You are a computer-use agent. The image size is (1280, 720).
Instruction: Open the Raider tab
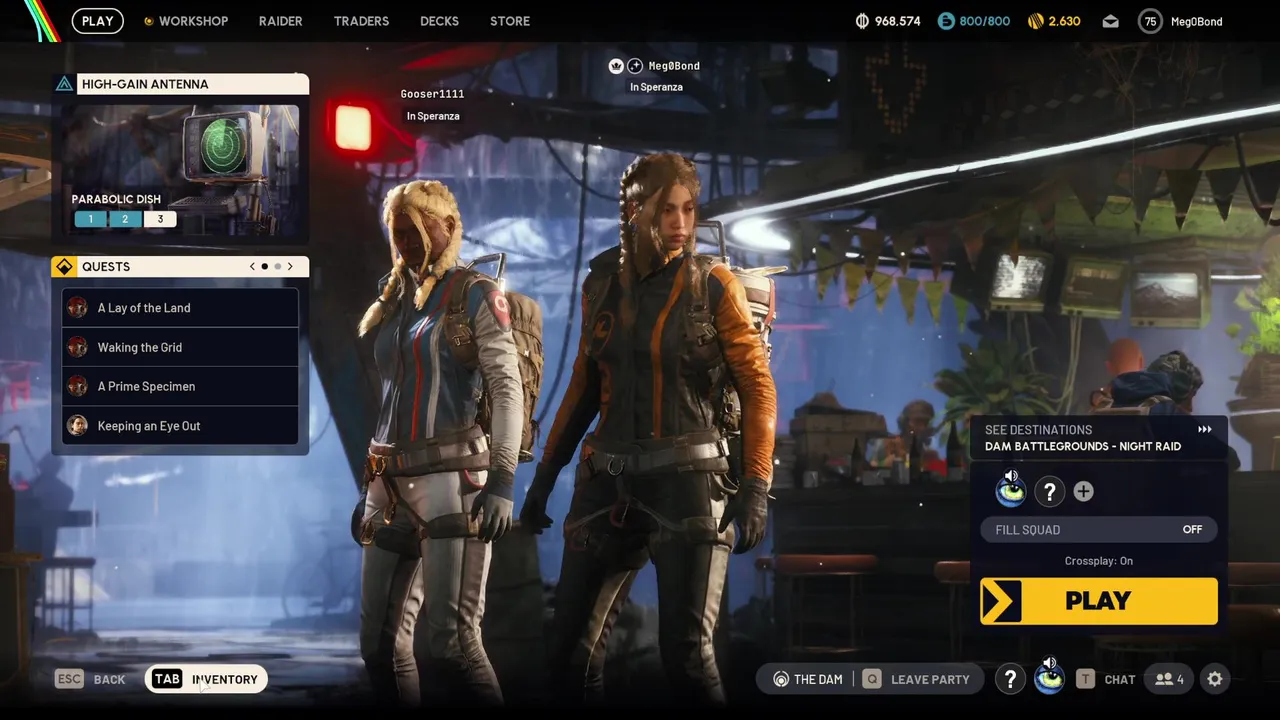pyautogui.click(x=280, y=21)
